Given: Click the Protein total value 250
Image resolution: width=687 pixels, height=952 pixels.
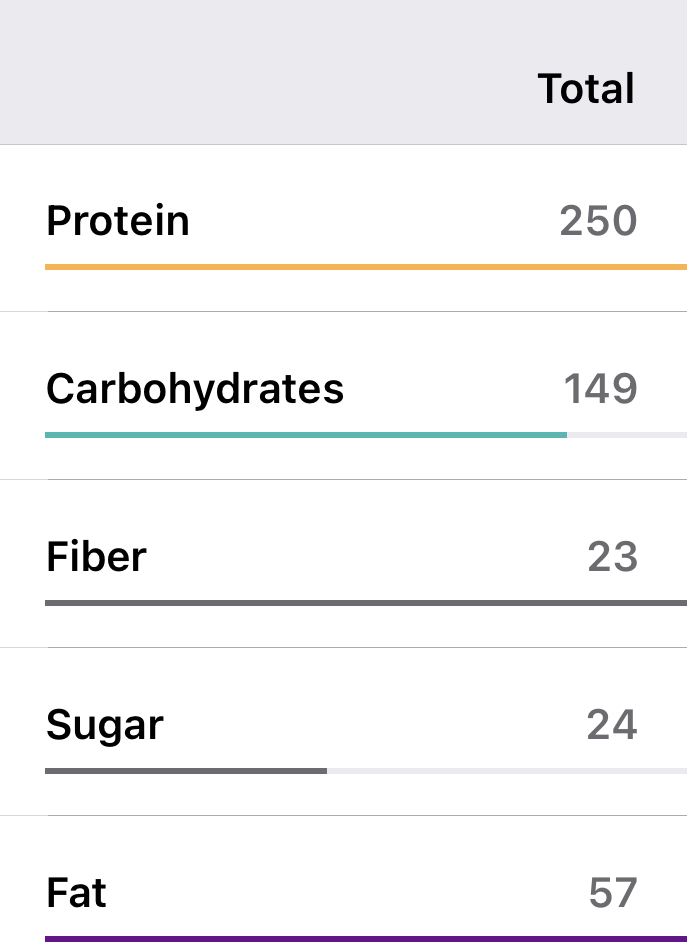Looking at the screenshot, I should pyautogui.click(x=598, y=221).
